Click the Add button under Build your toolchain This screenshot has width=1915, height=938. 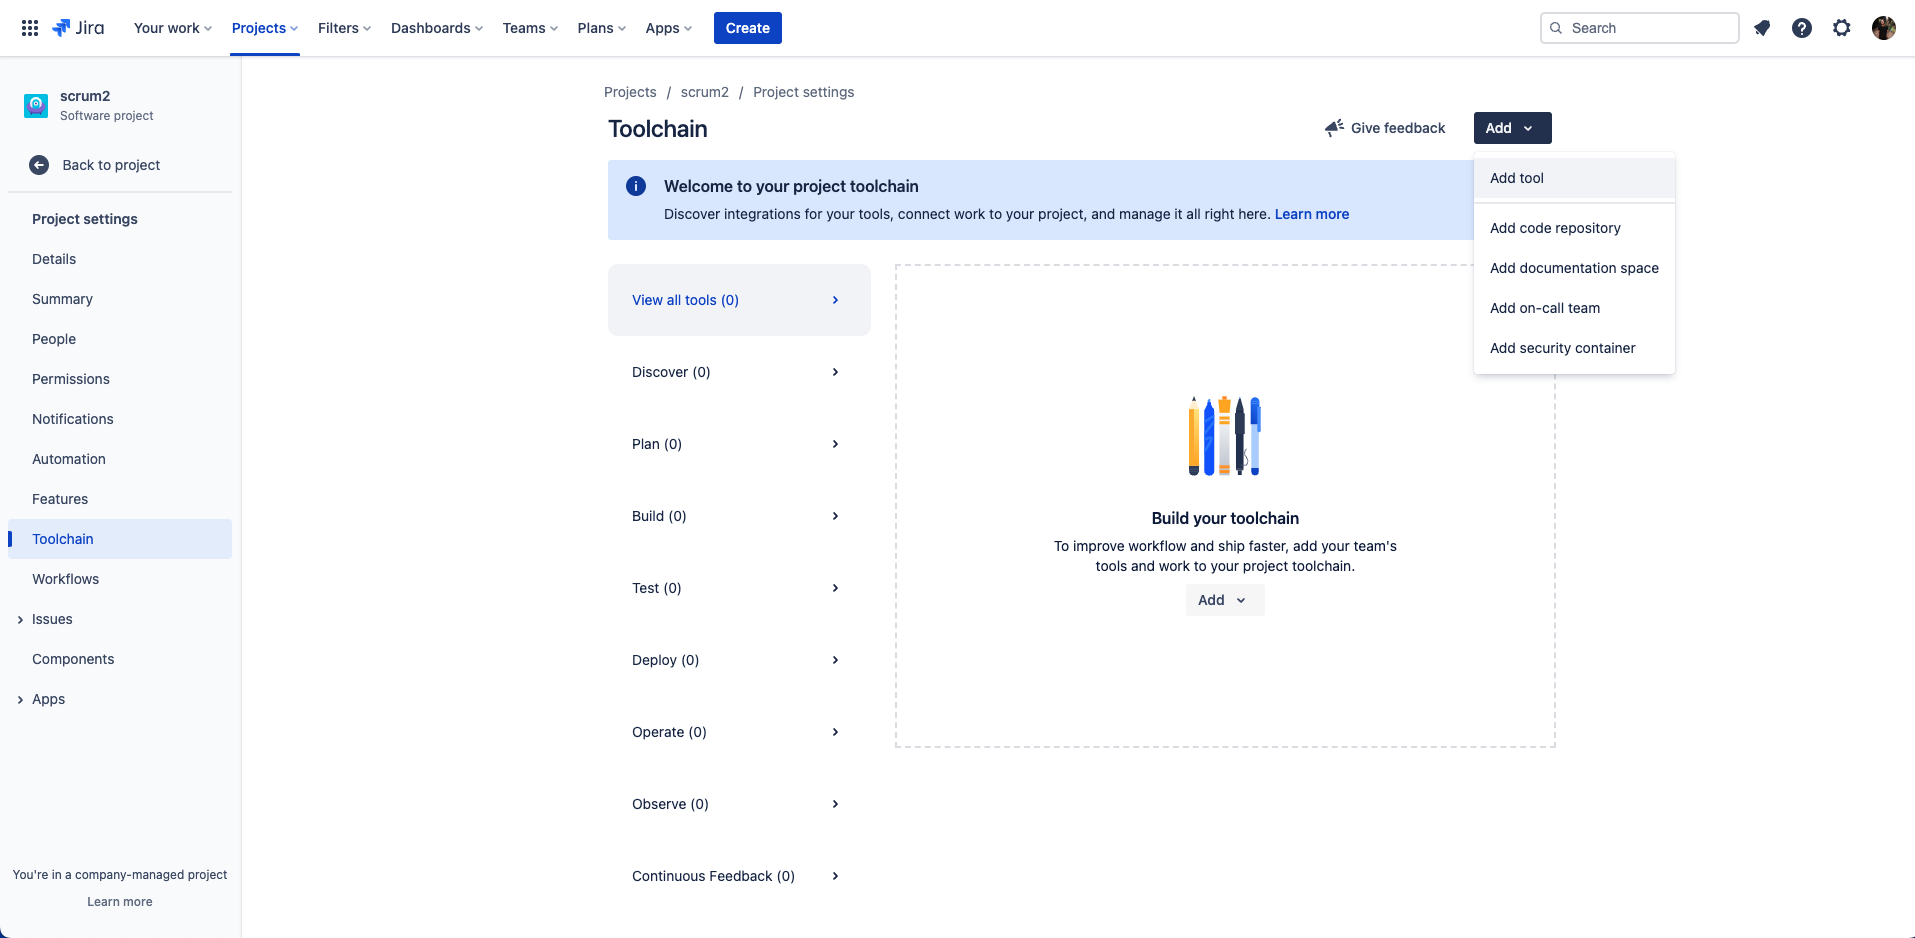1225,600
